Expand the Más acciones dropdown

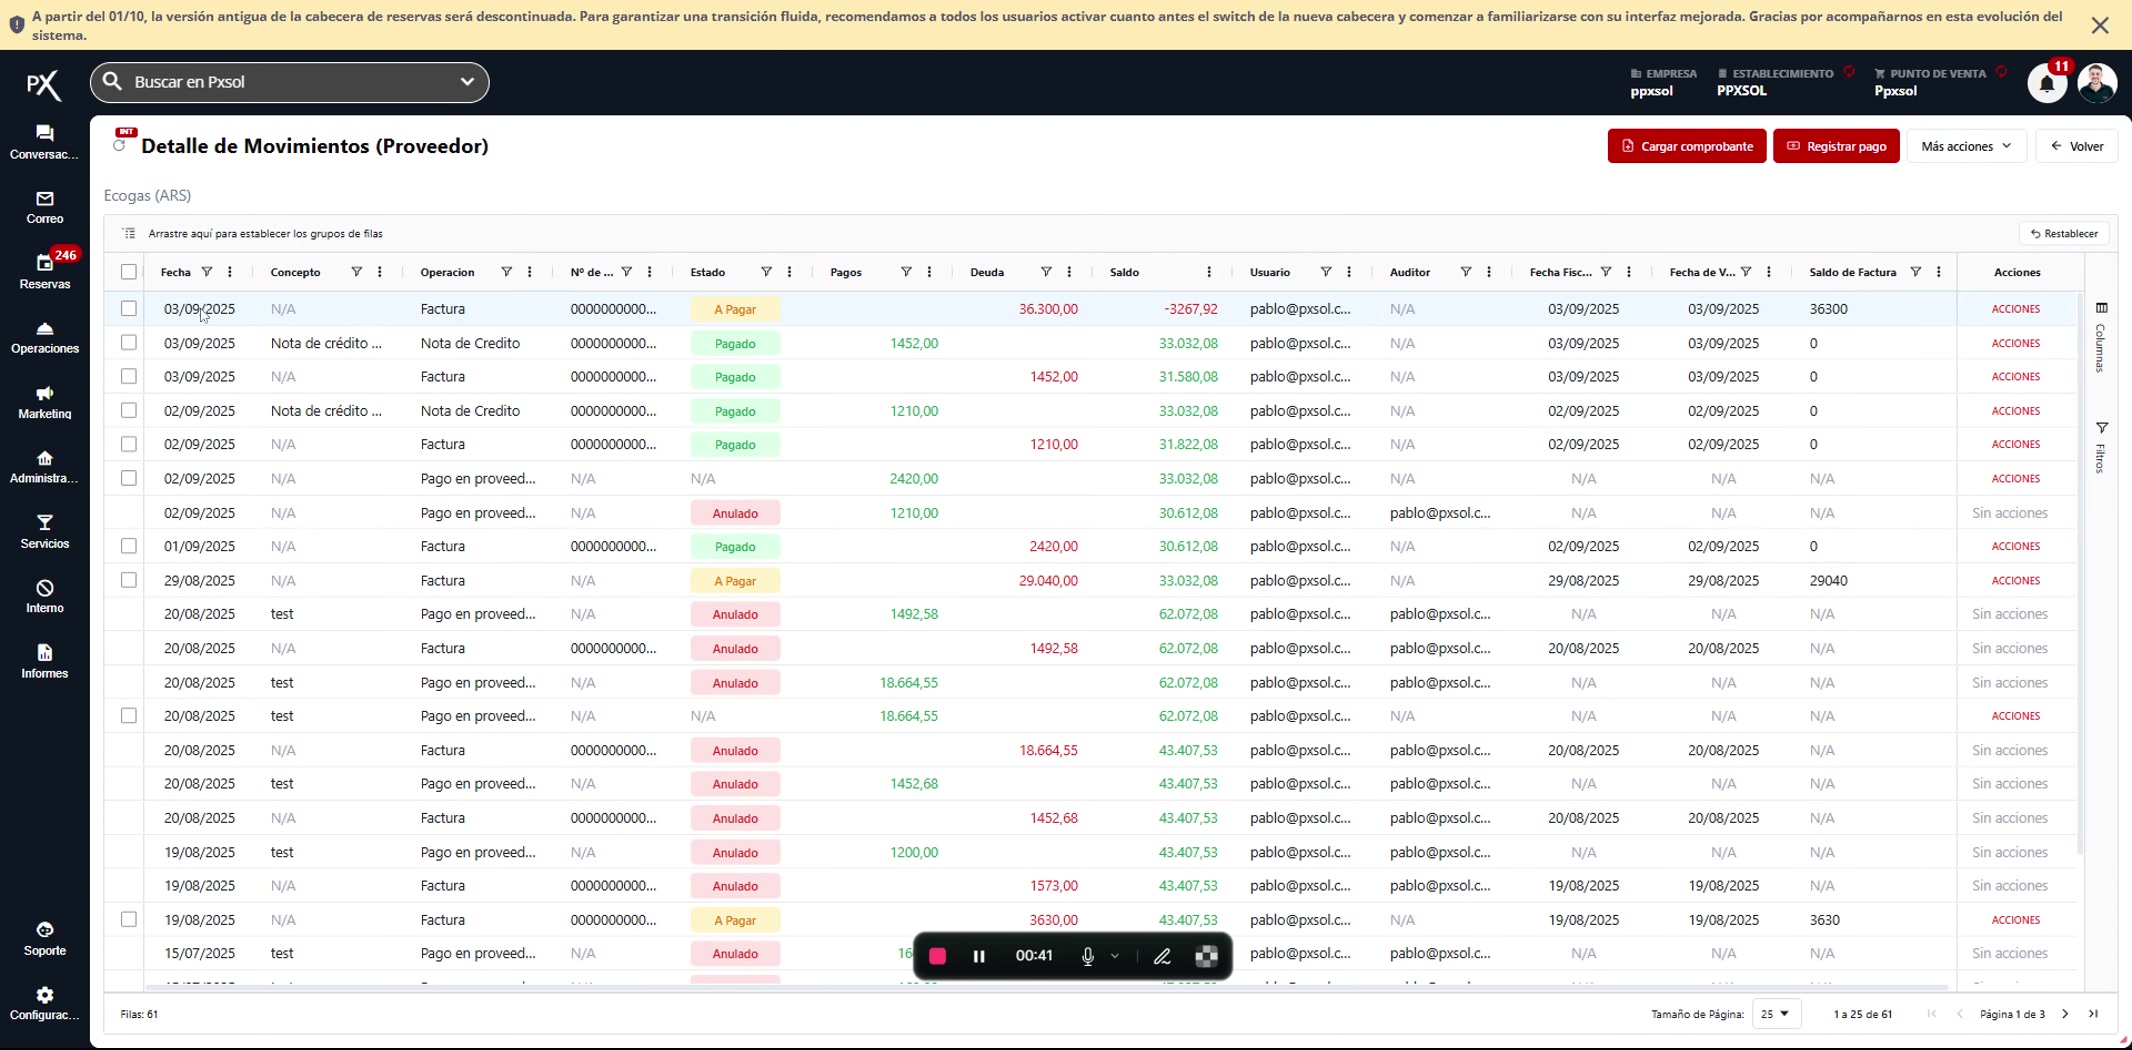click(1965, 146)
